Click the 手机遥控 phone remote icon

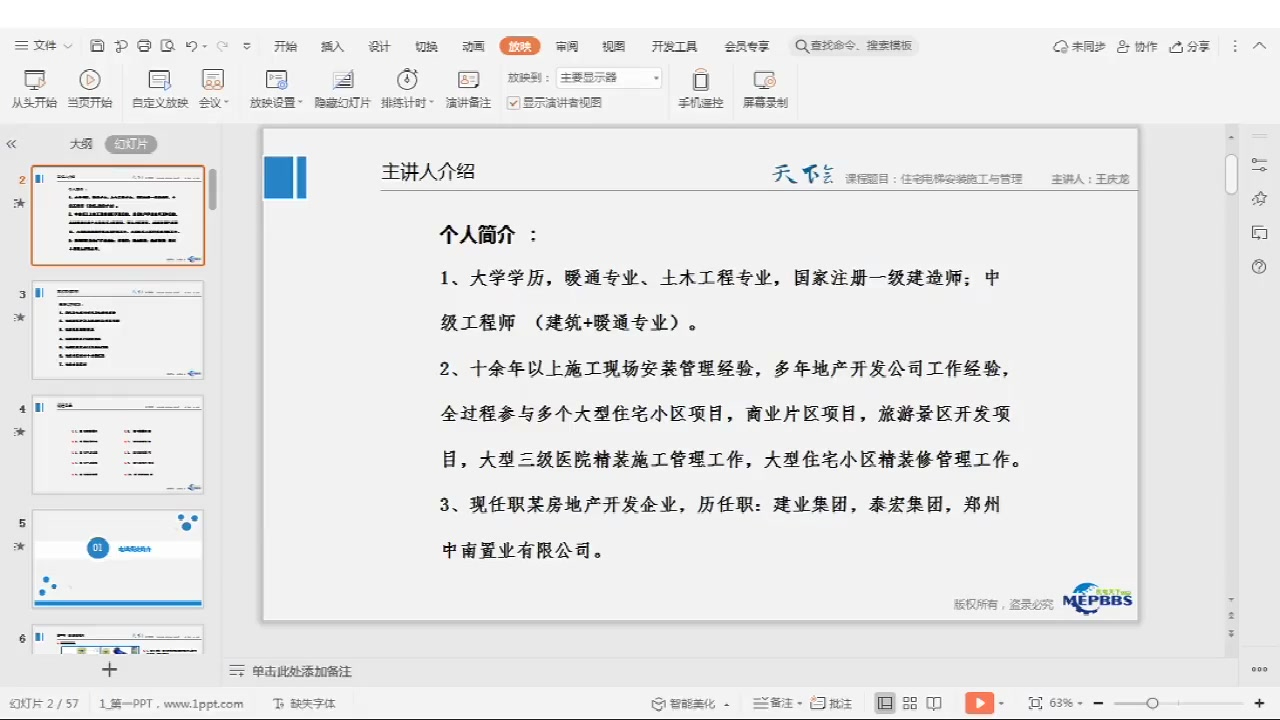(x=700, y=81)
